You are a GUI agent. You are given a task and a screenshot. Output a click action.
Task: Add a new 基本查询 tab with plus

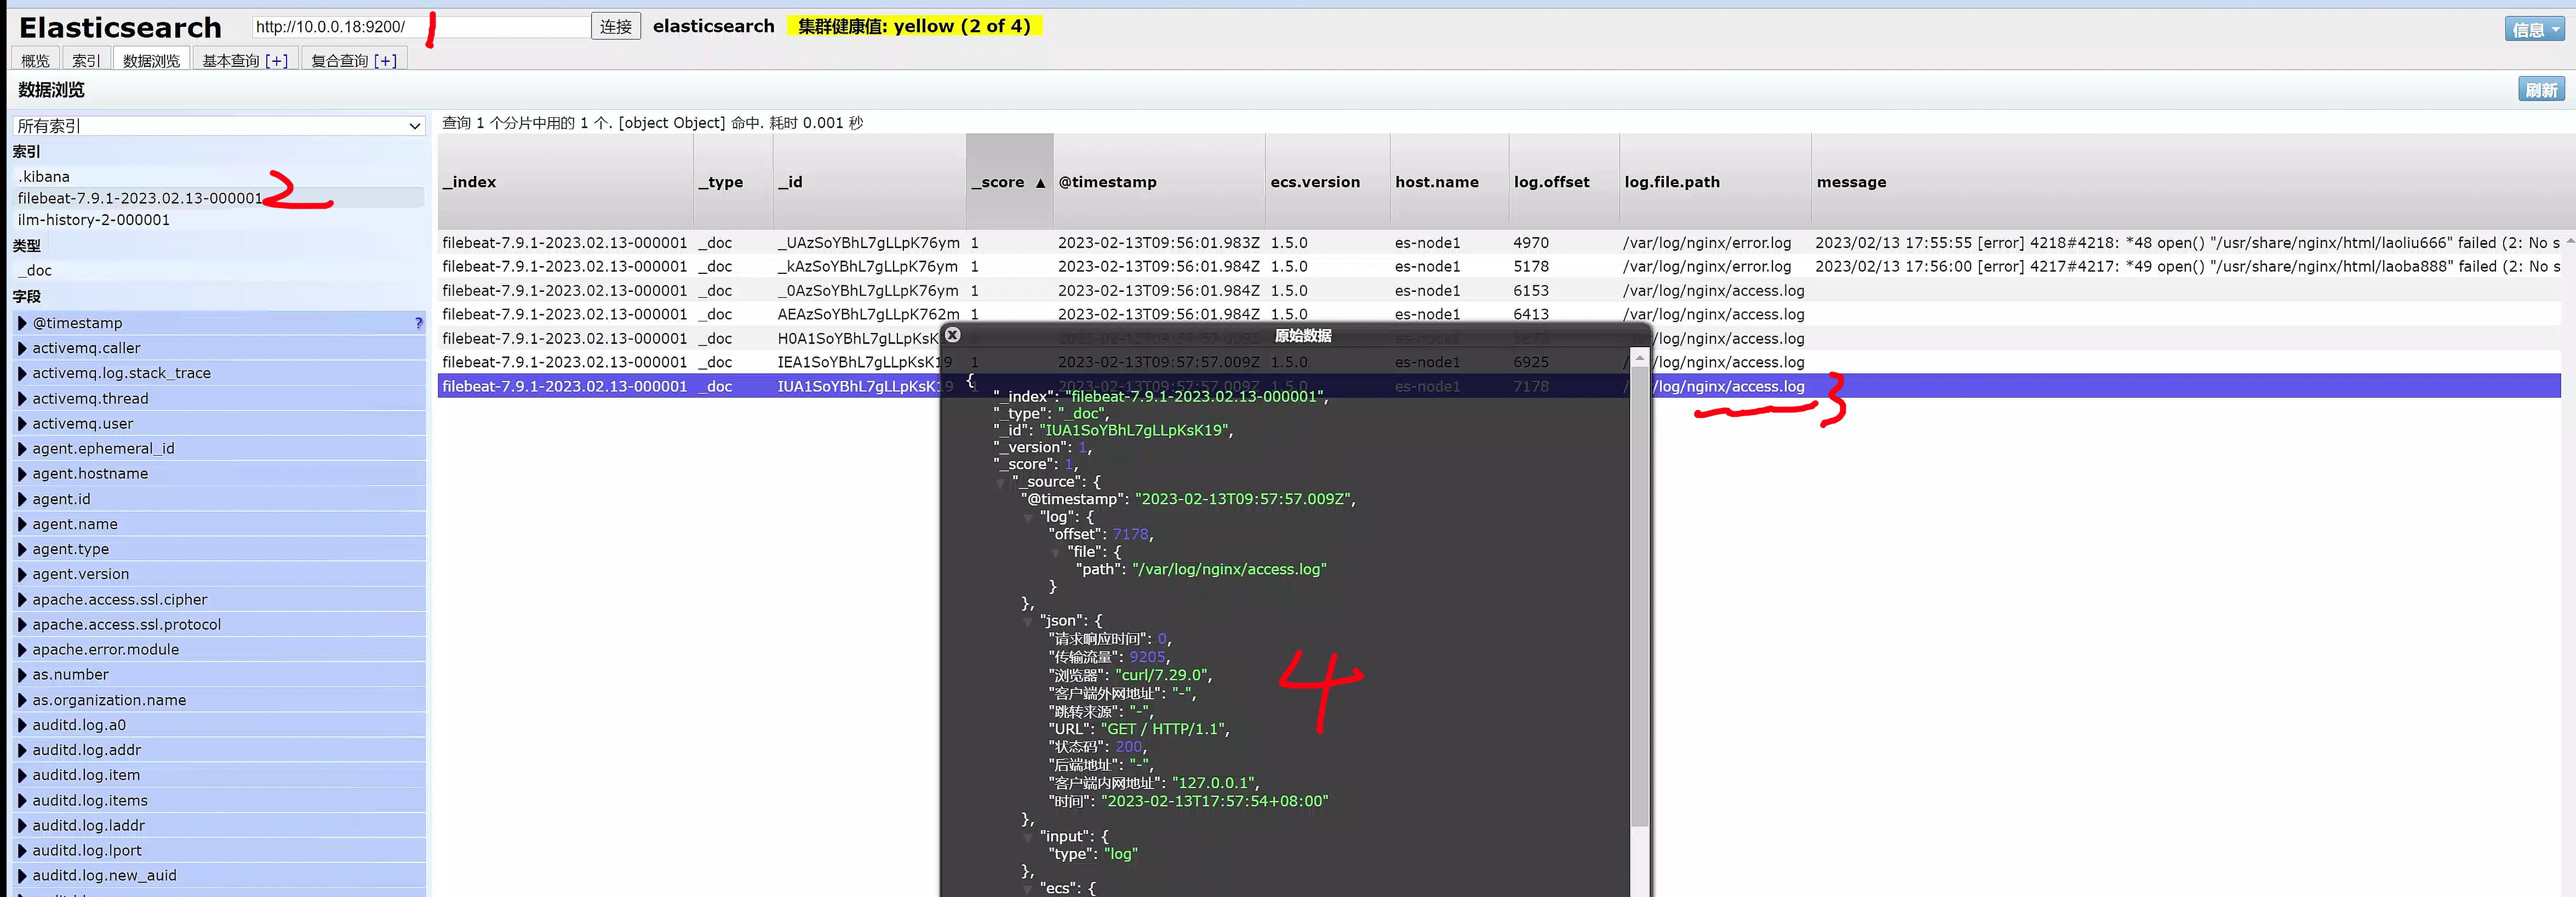(x=276, y=61)
